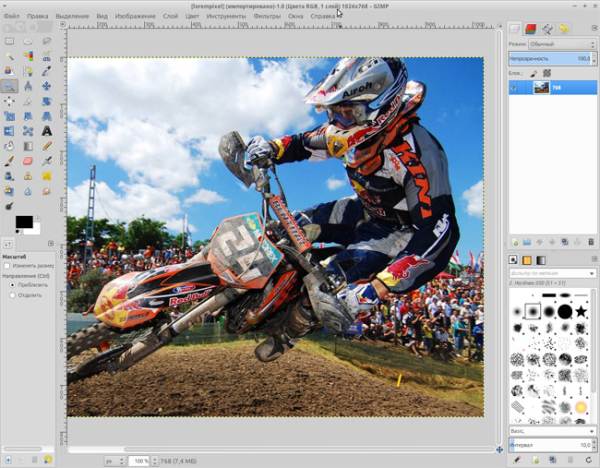Open the 'Фильтры' menu

(267, 17)
